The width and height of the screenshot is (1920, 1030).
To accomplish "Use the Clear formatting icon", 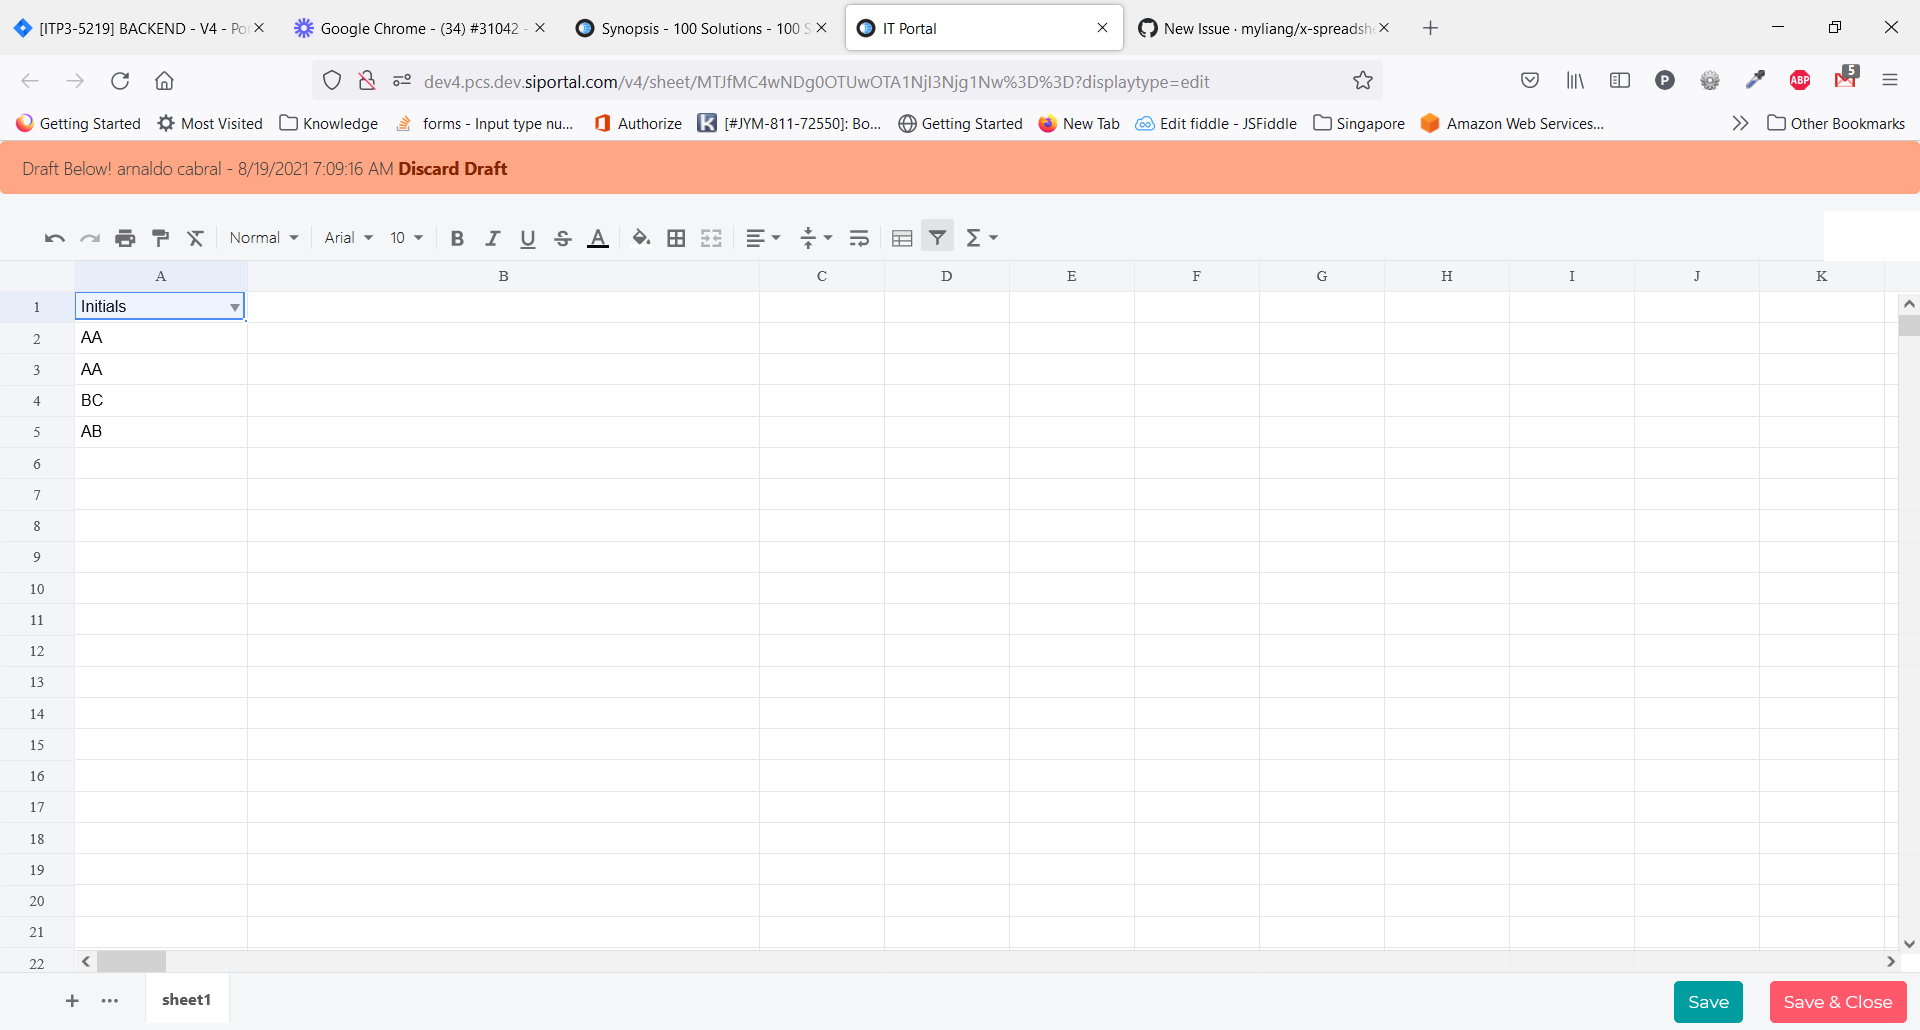I will (x=195, y=237).
